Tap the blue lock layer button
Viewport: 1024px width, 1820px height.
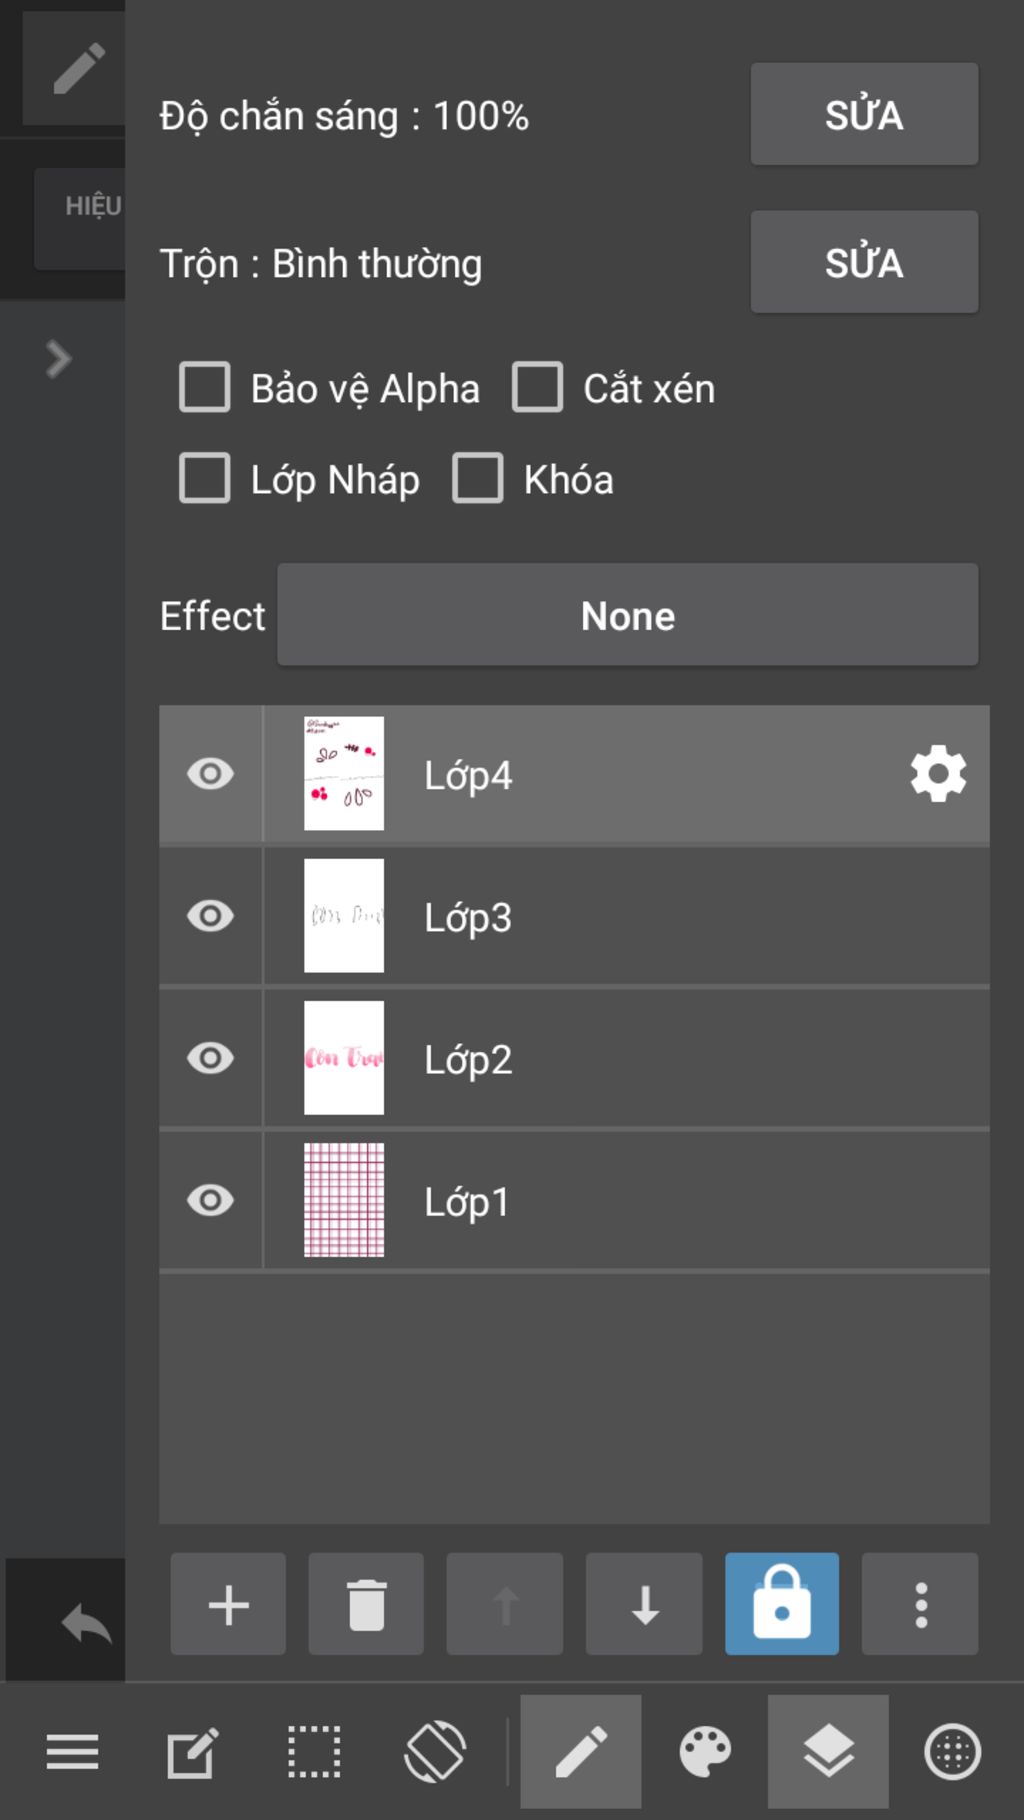point(782,1604)
